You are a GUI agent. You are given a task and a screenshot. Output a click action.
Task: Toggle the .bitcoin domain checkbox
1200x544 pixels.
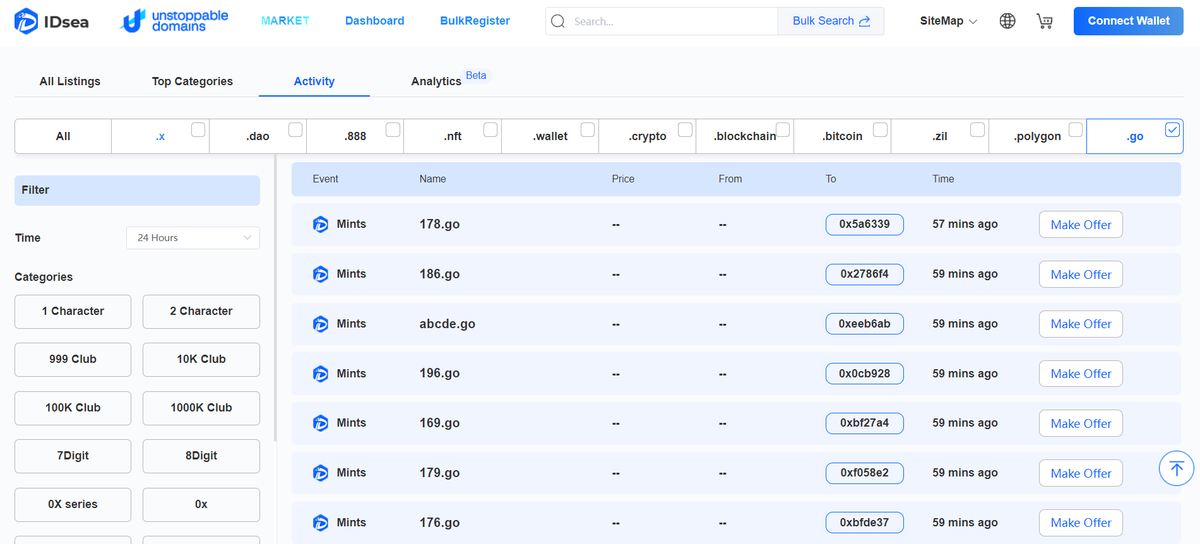coord(880,129)
